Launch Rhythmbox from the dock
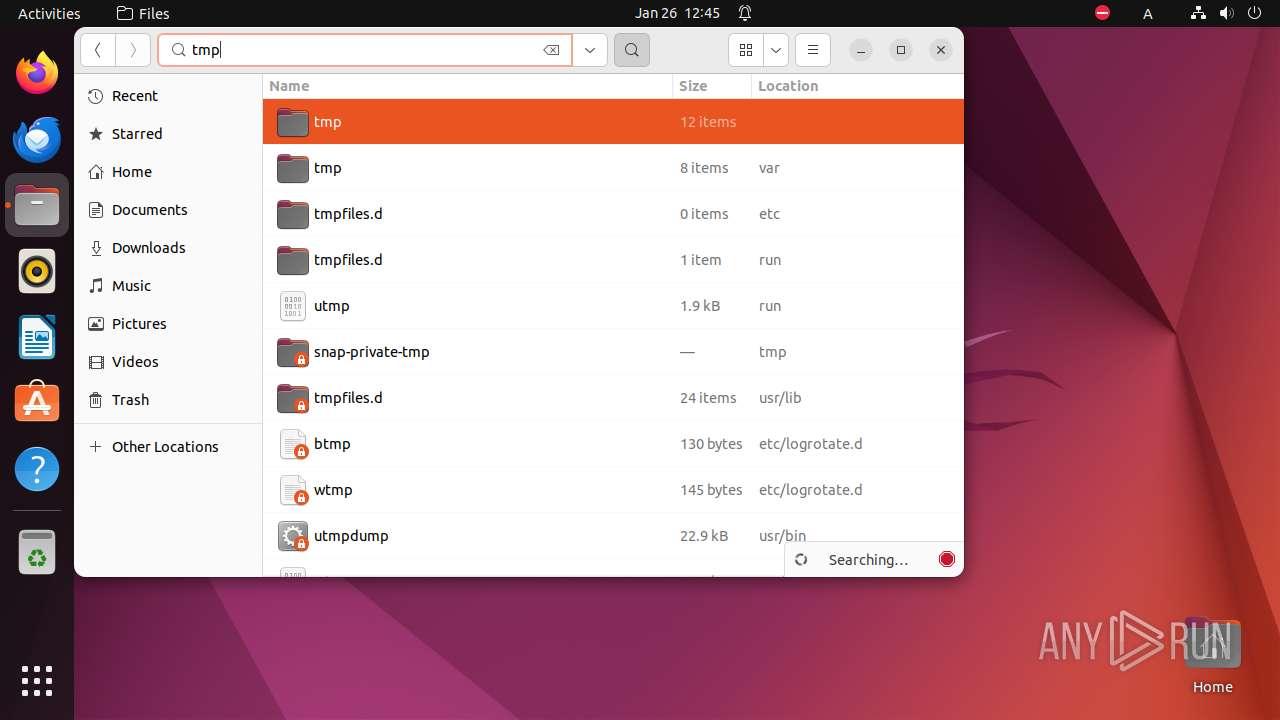Image resolution: width=1280 pixels, height=720 pixels. (37, 271)
